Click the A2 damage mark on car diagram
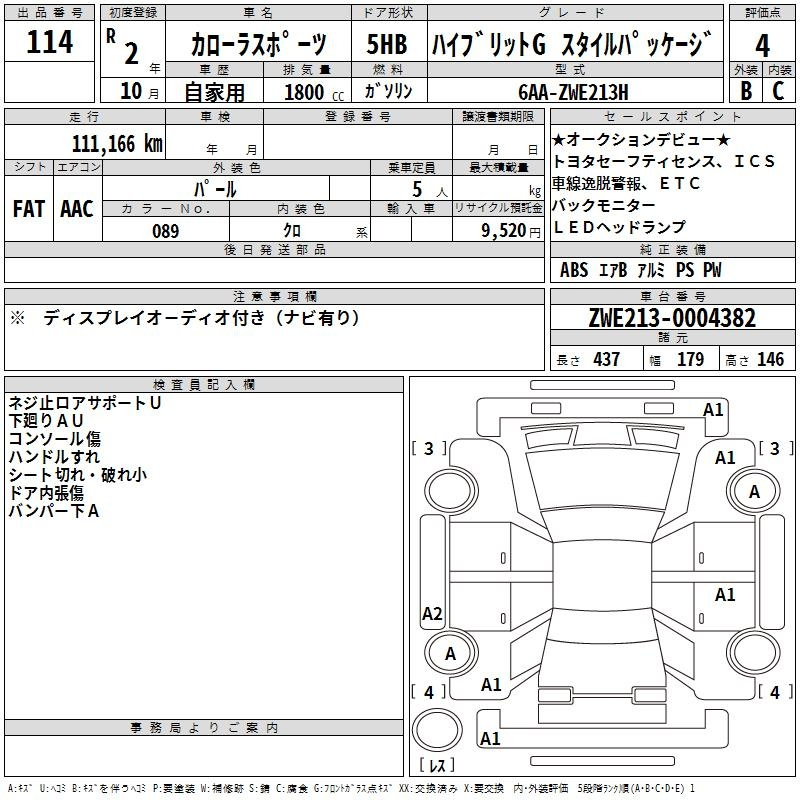800x800 pixels. point(432,614)
